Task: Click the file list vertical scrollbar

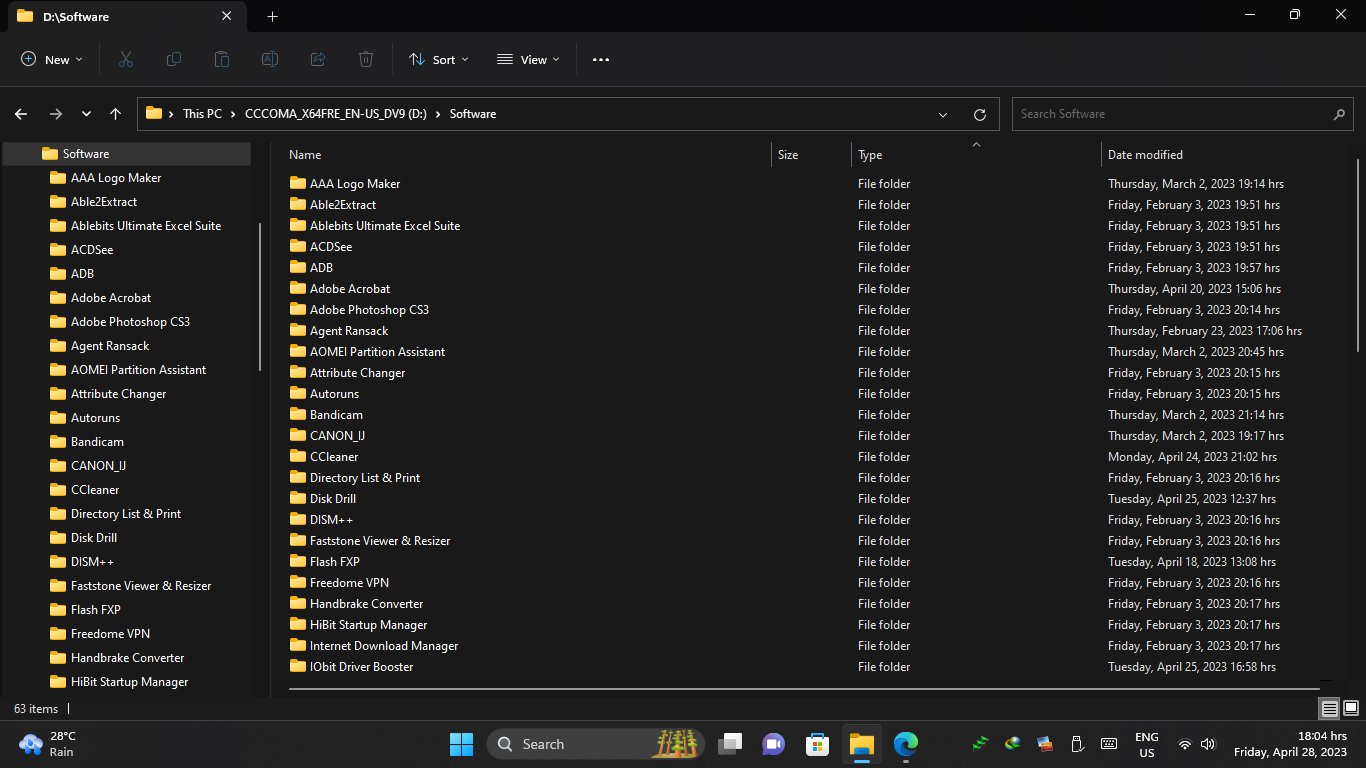Action: [x=1357, y=255]
